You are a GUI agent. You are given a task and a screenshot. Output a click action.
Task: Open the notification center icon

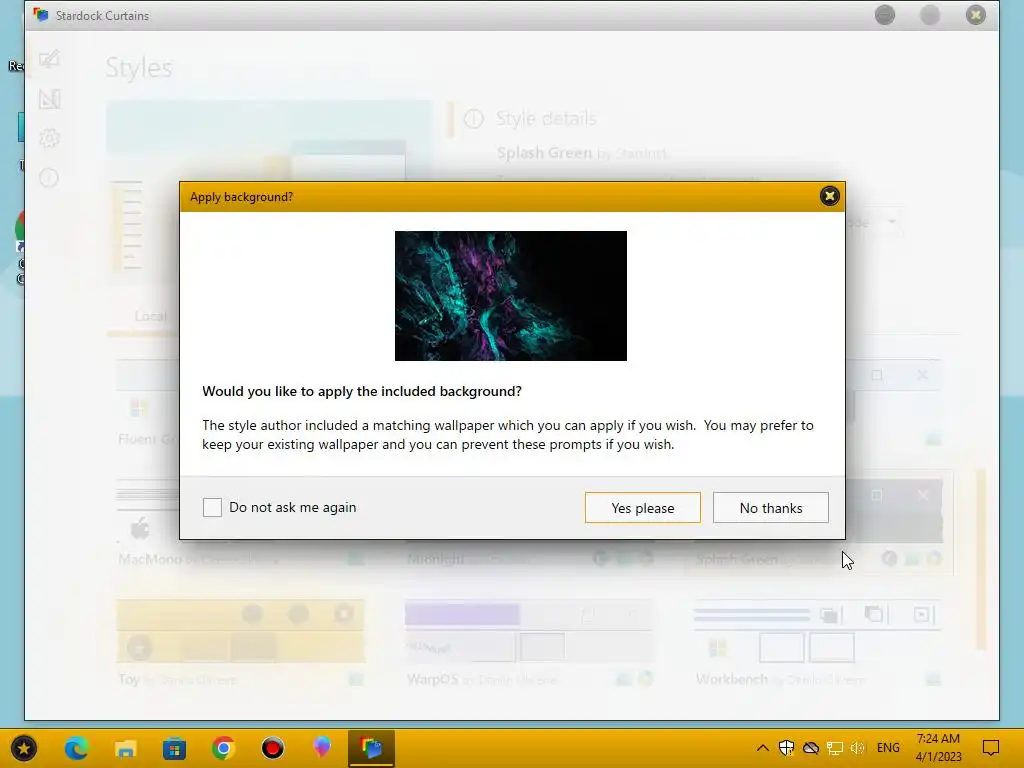pos(991,748)
